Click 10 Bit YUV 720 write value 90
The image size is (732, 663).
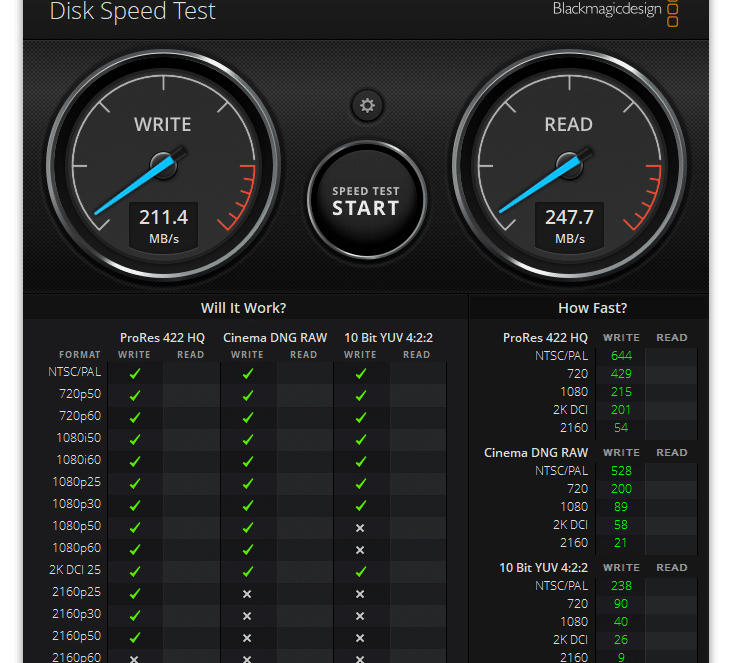621,604
